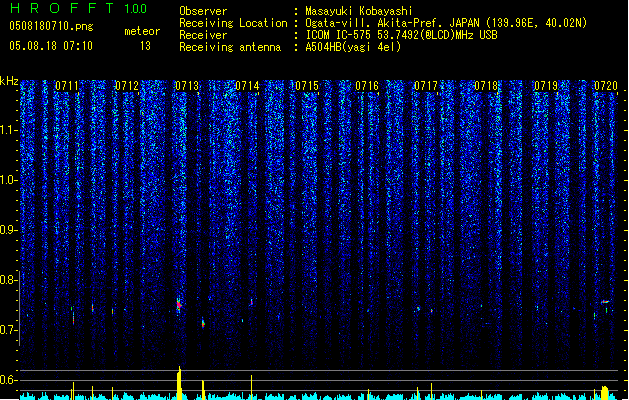Image resolution: width=629 pixels, height=400 pixels.
Task: Click the 1.1 kHz axis tick label
Action: pyautogui.click(x=7, y=130)
